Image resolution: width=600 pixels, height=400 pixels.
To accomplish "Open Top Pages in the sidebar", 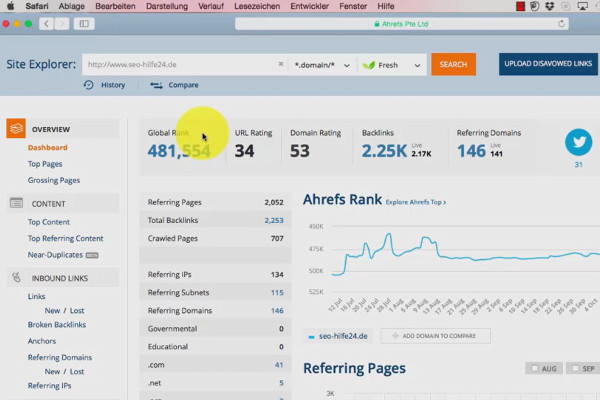I will [x=45, y=164].
